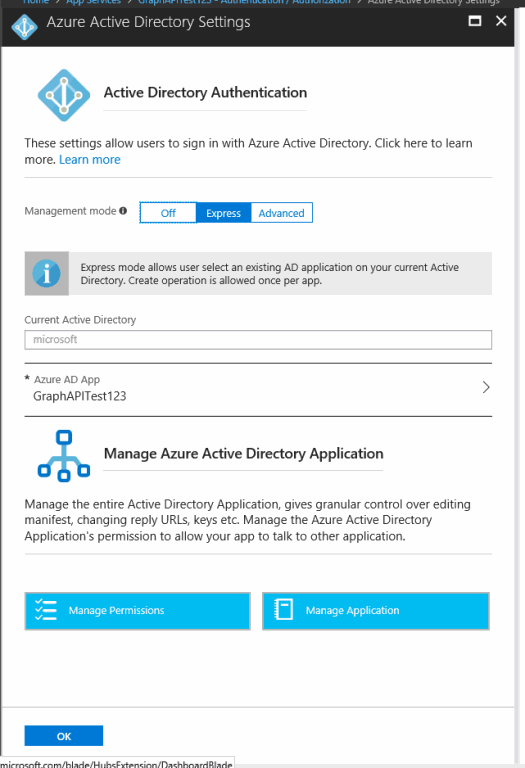525x768 pixels.
Task: Expand the Azure AD App chevron
Action: 486,387
